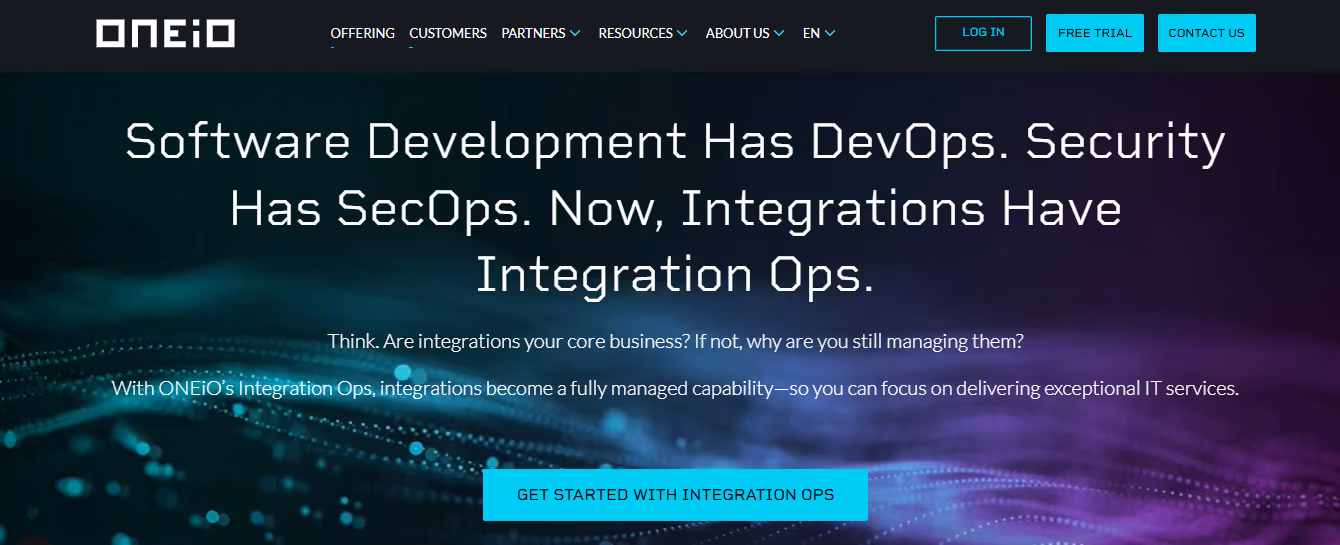Click the Contact Us button

(x=1207, y=33)
